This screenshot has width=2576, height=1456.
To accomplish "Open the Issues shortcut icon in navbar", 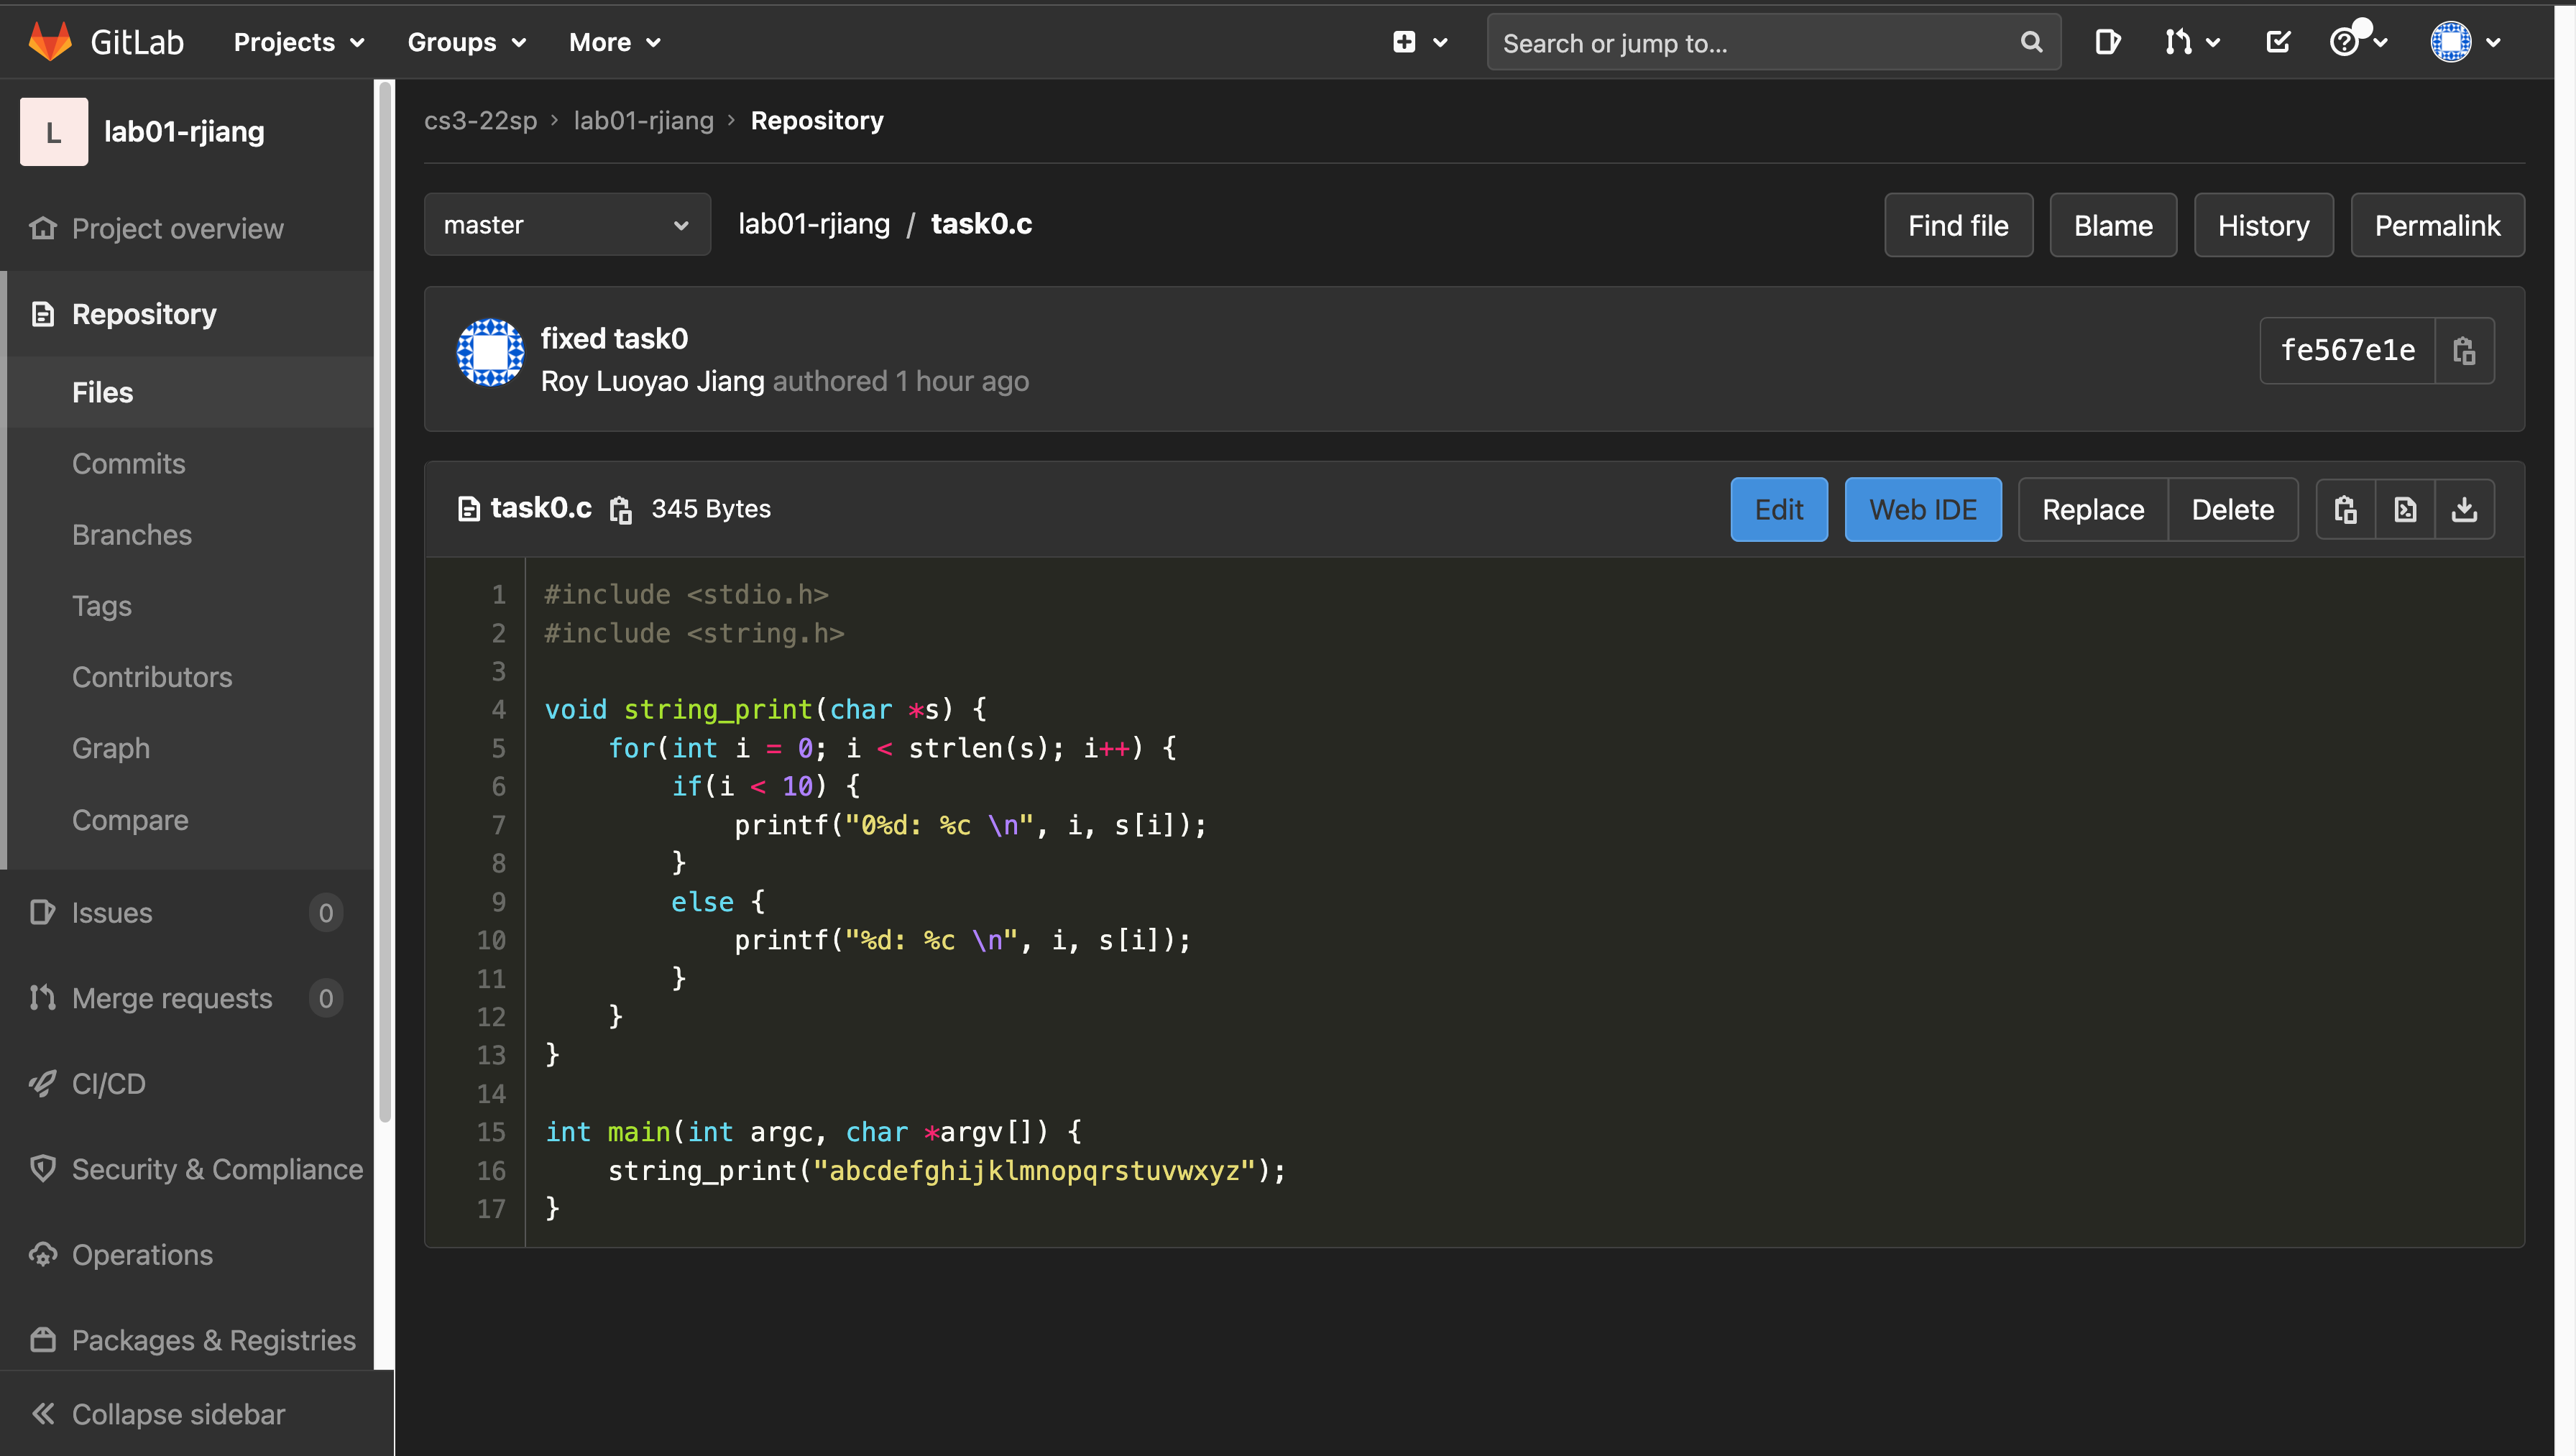I will click(2107, 42).
